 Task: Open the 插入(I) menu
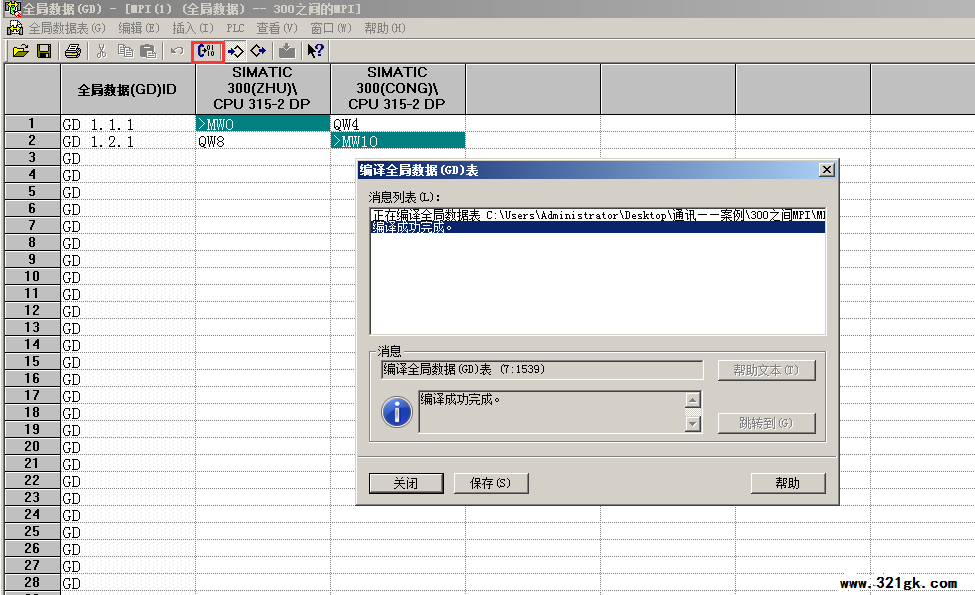192,28
